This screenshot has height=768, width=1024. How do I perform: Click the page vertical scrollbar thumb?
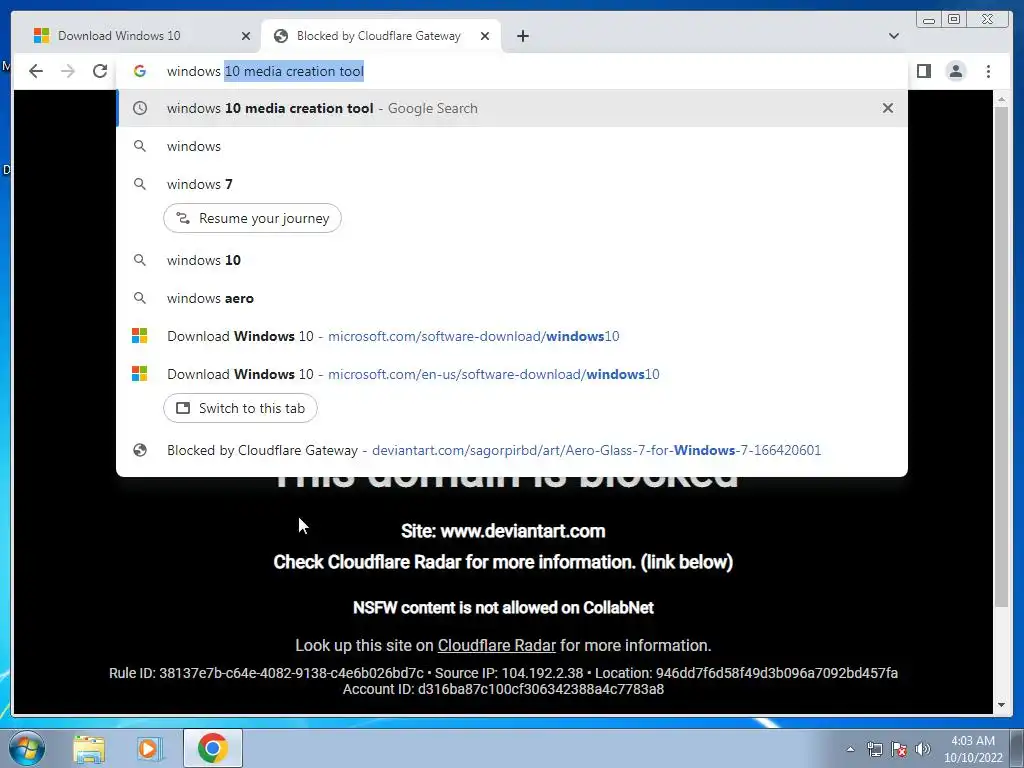(1001, 358)
